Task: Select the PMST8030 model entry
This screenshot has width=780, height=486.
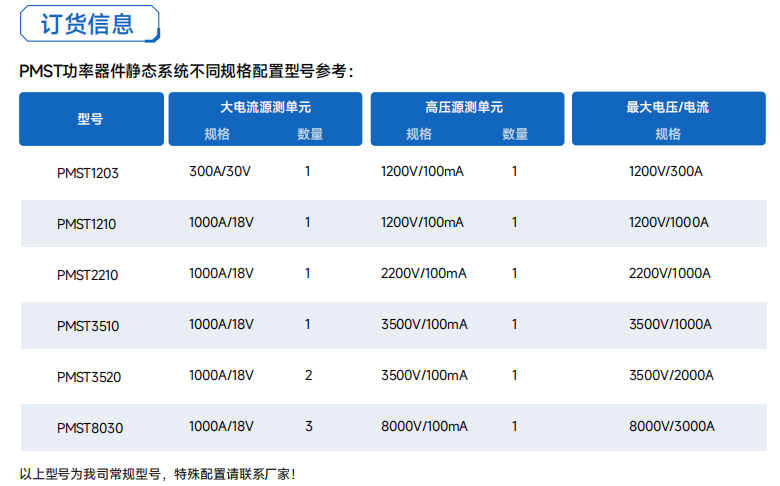Action: click(90, 428)
